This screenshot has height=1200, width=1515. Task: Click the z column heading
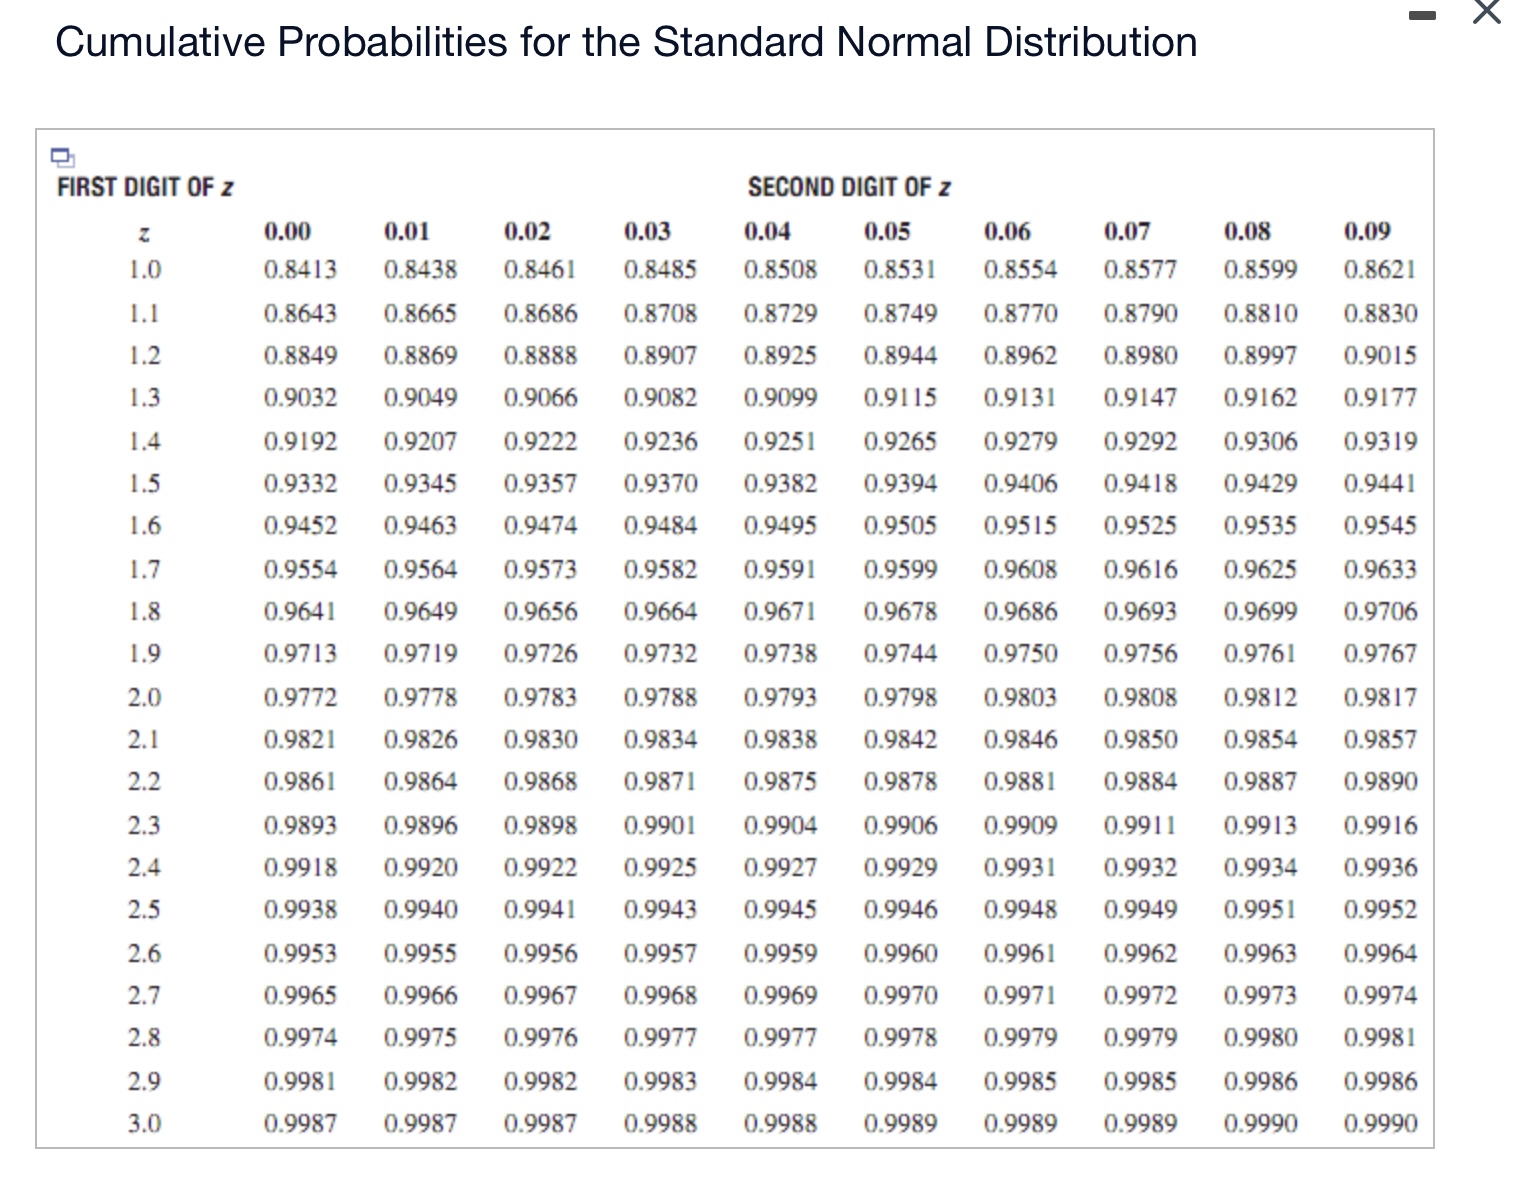click(143, 233)
